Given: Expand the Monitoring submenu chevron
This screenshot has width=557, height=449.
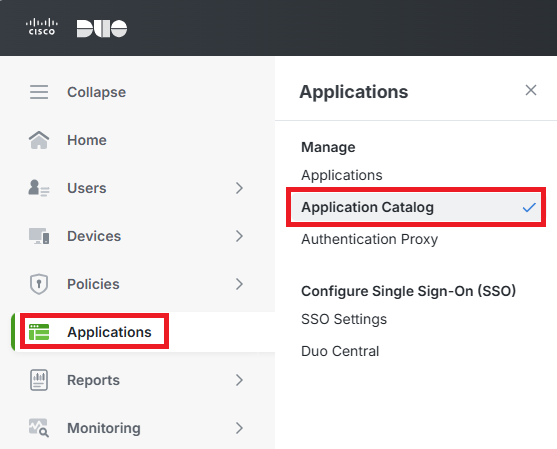Looking at the screenshot, I should [x=239, y=428].
